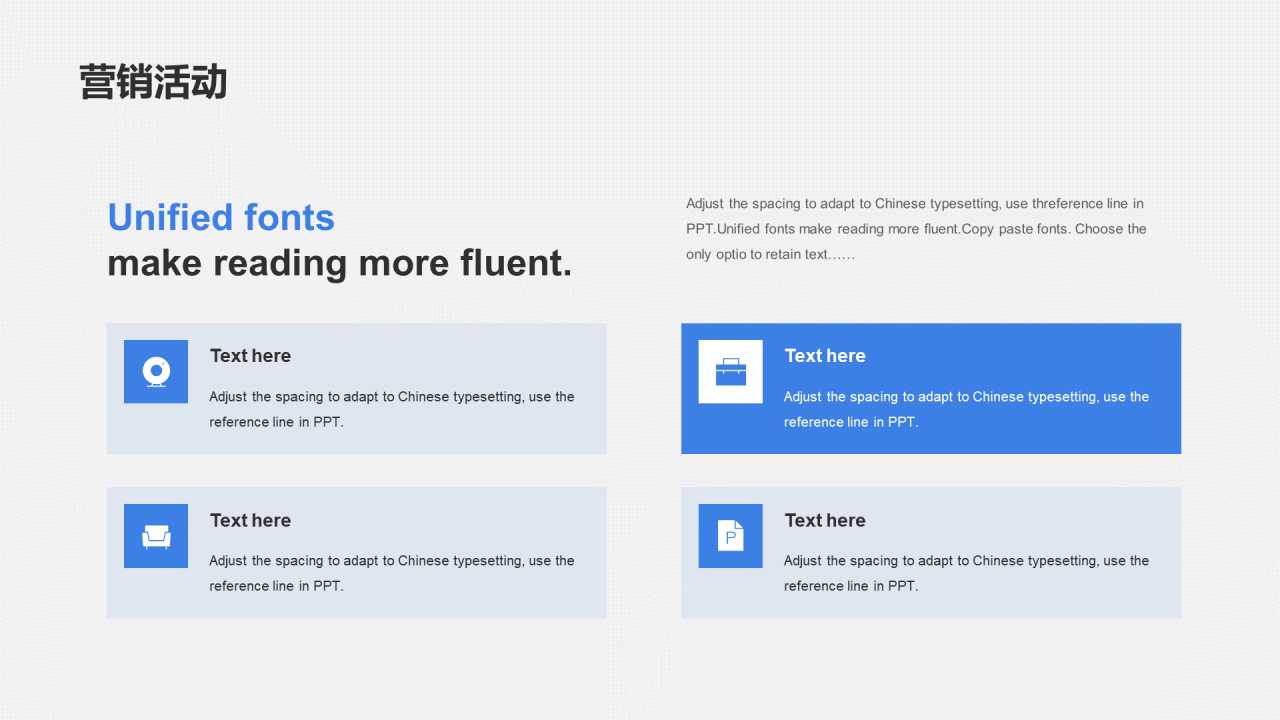Click the description text beside the sofa icon
Screen dimensions: 1280x720
coord(392,573)
